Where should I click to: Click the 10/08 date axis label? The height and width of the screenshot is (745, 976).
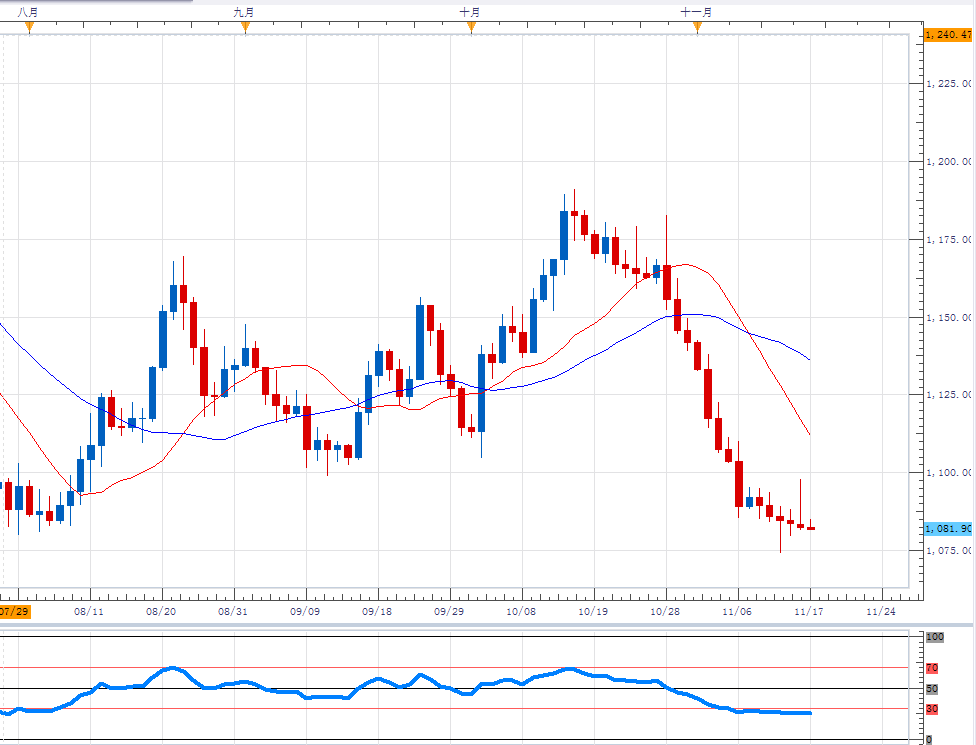point(521,611)
